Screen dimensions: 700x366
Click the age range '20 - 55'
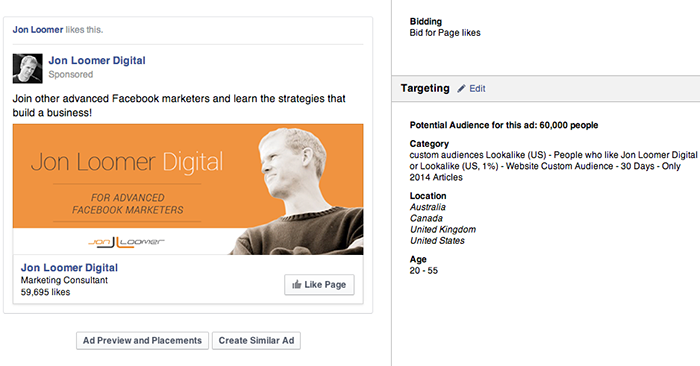coord(424,271)
